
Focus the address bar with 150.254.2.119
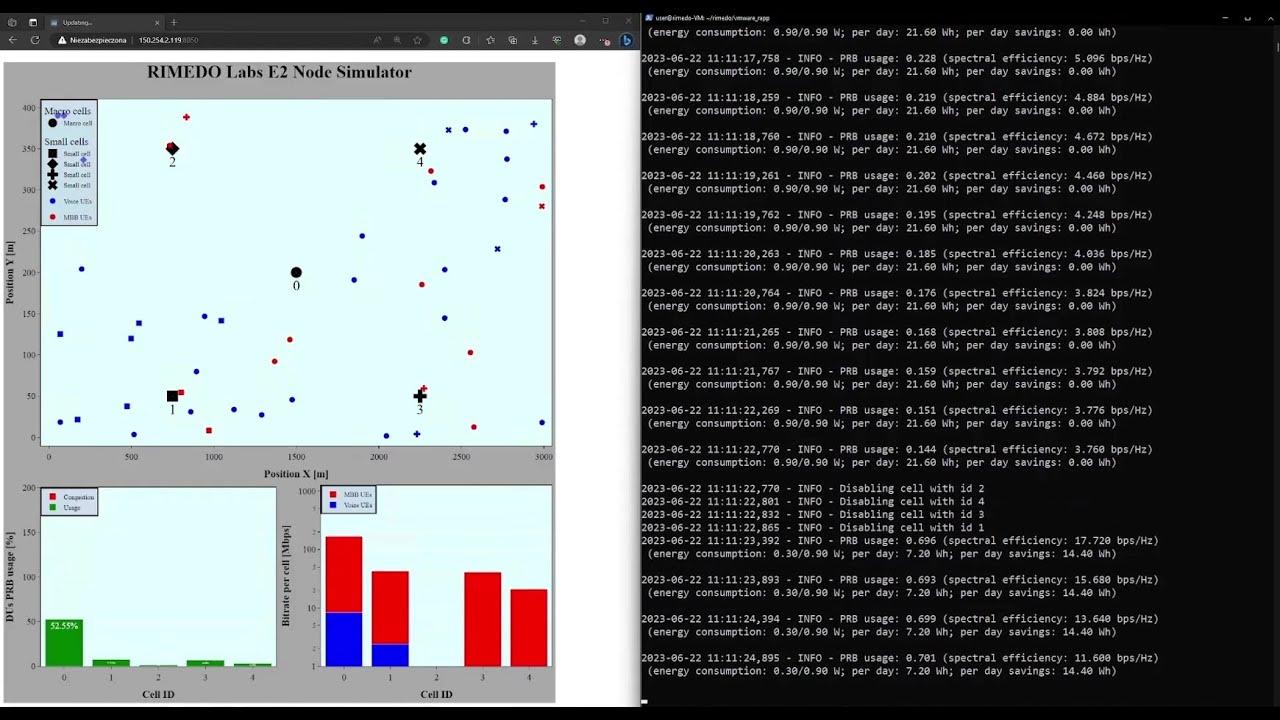(168, 40)
